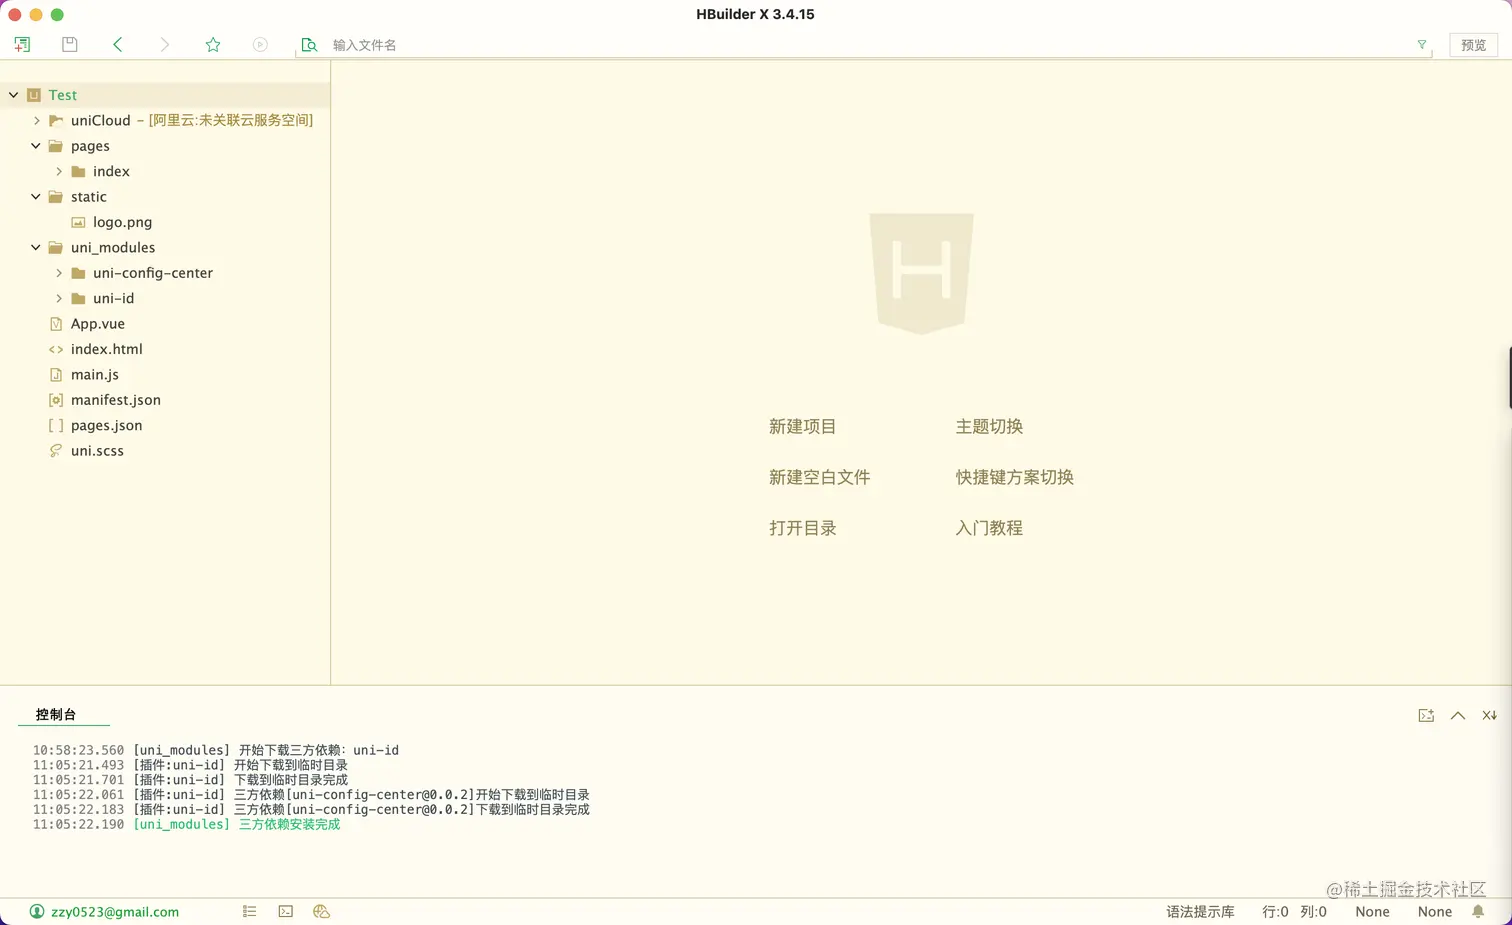The height and width of the screenshot is (925, 1512).
Task: Click the dark scrollbar handle at the right edge
Action: [x=1509, y=378]
